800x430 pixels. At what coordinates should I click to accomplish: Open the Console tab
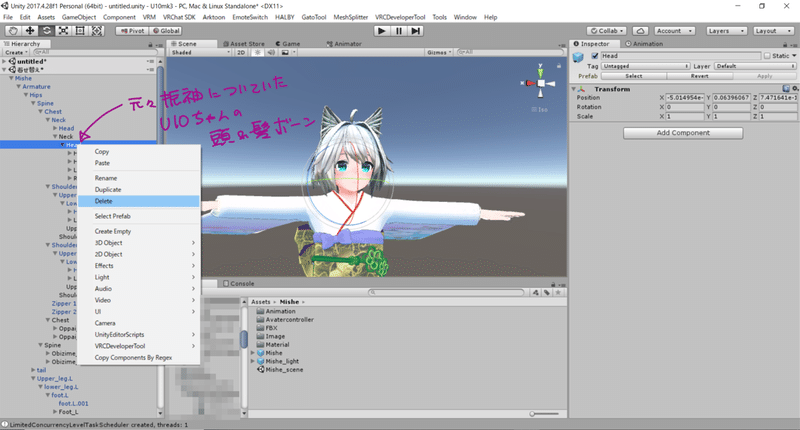pyautogui.click(x=238, y=283)
